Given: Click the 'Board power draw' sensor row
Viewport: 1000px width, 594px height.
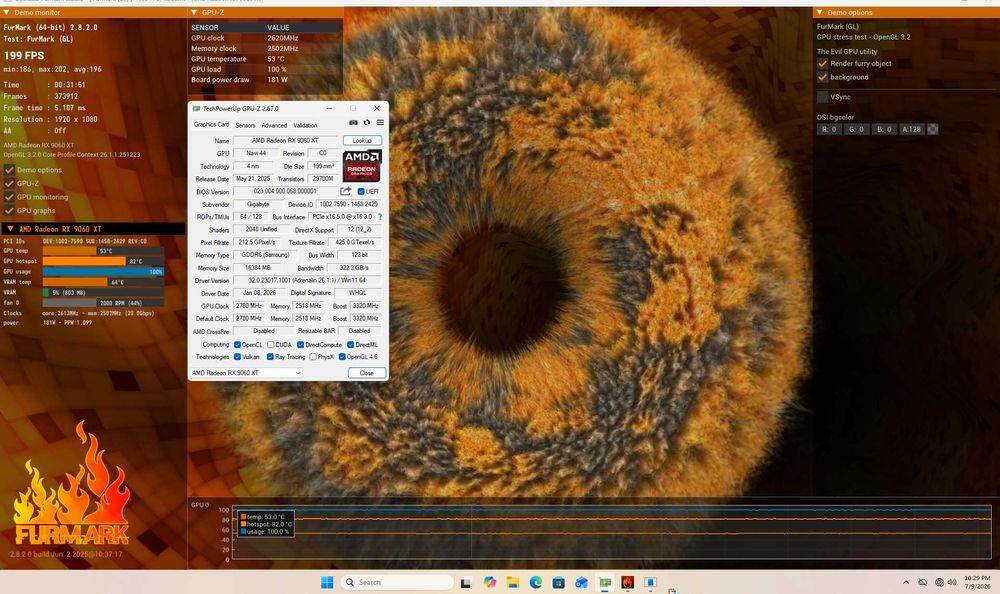Looking at the screenshot, I should (266, 80).
